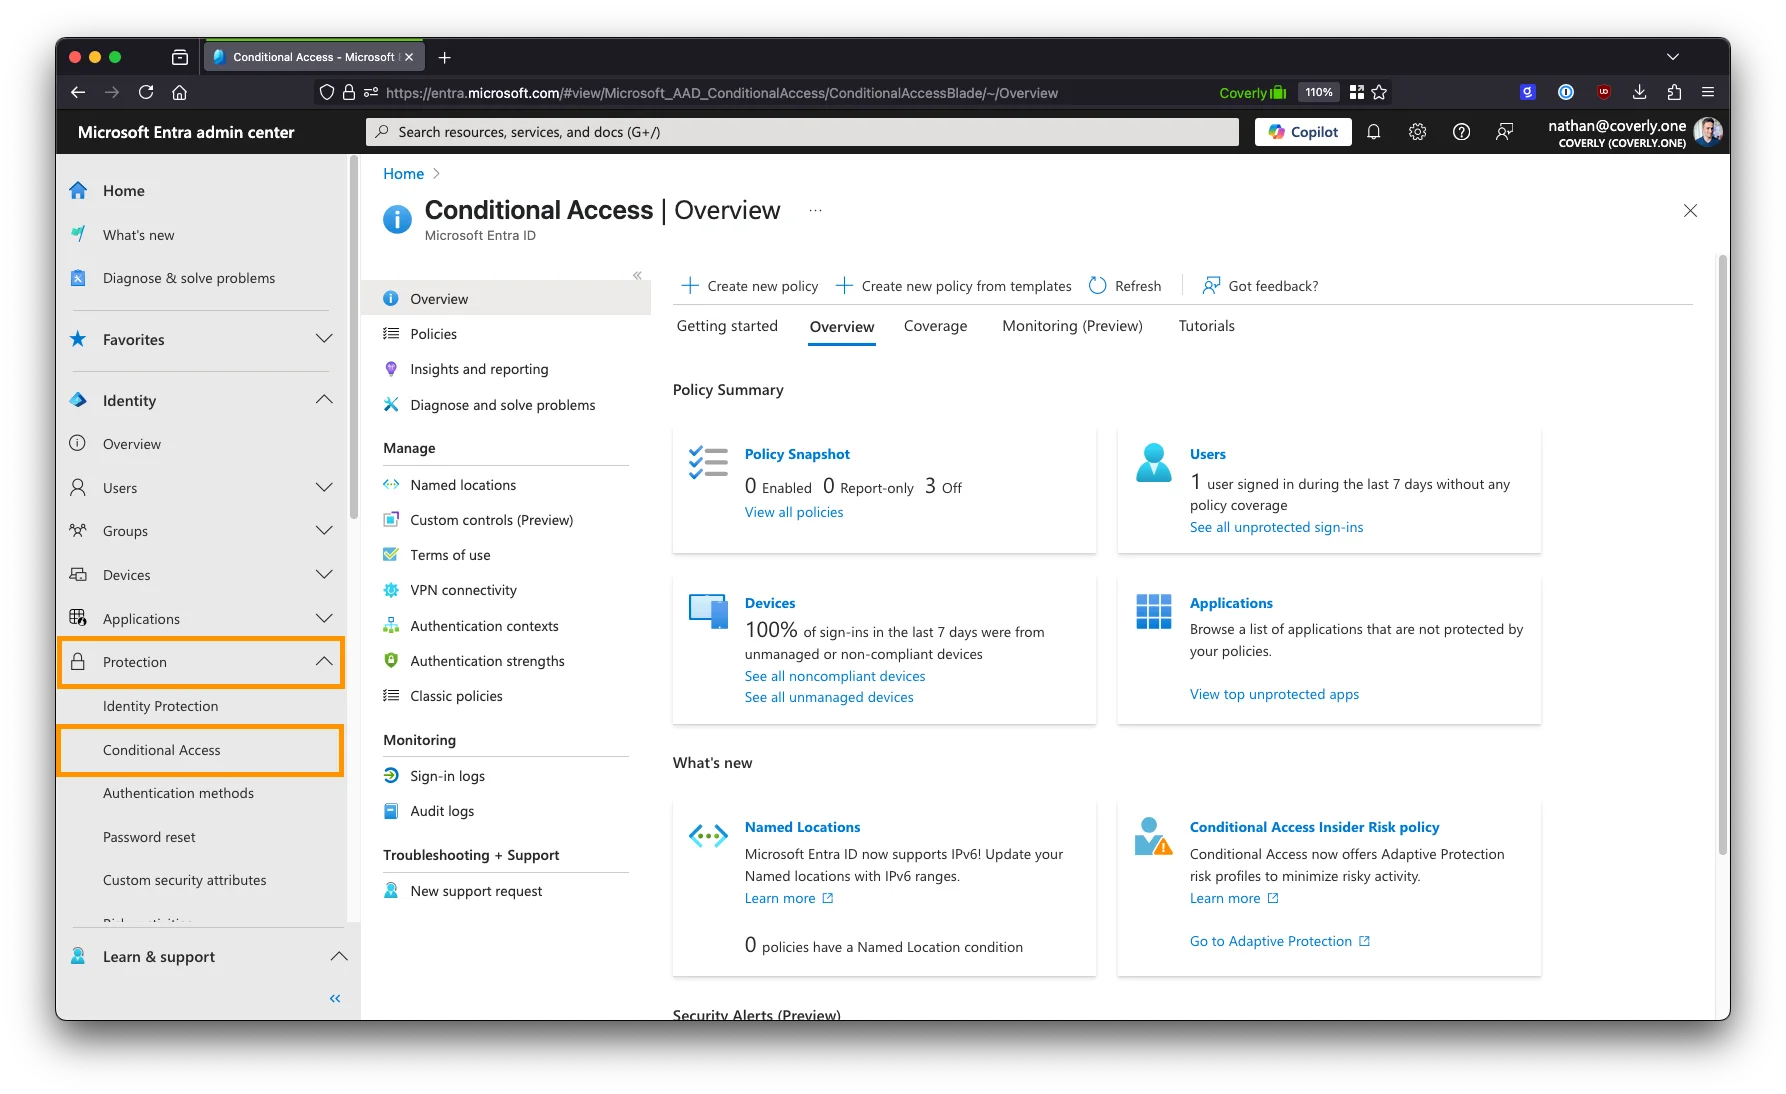The height and width of the screenshot is (1094, 1786).
Task: Click See all noncompliant devices
Action: (x=834, y=676)
